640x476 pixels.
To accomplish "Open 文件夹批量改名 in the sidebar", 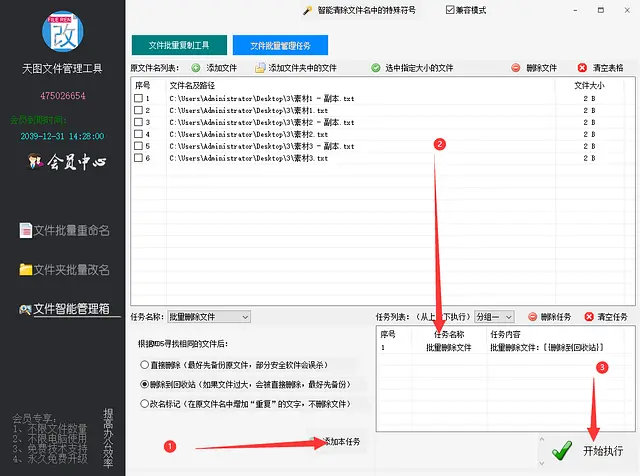I will click(64, 270).
